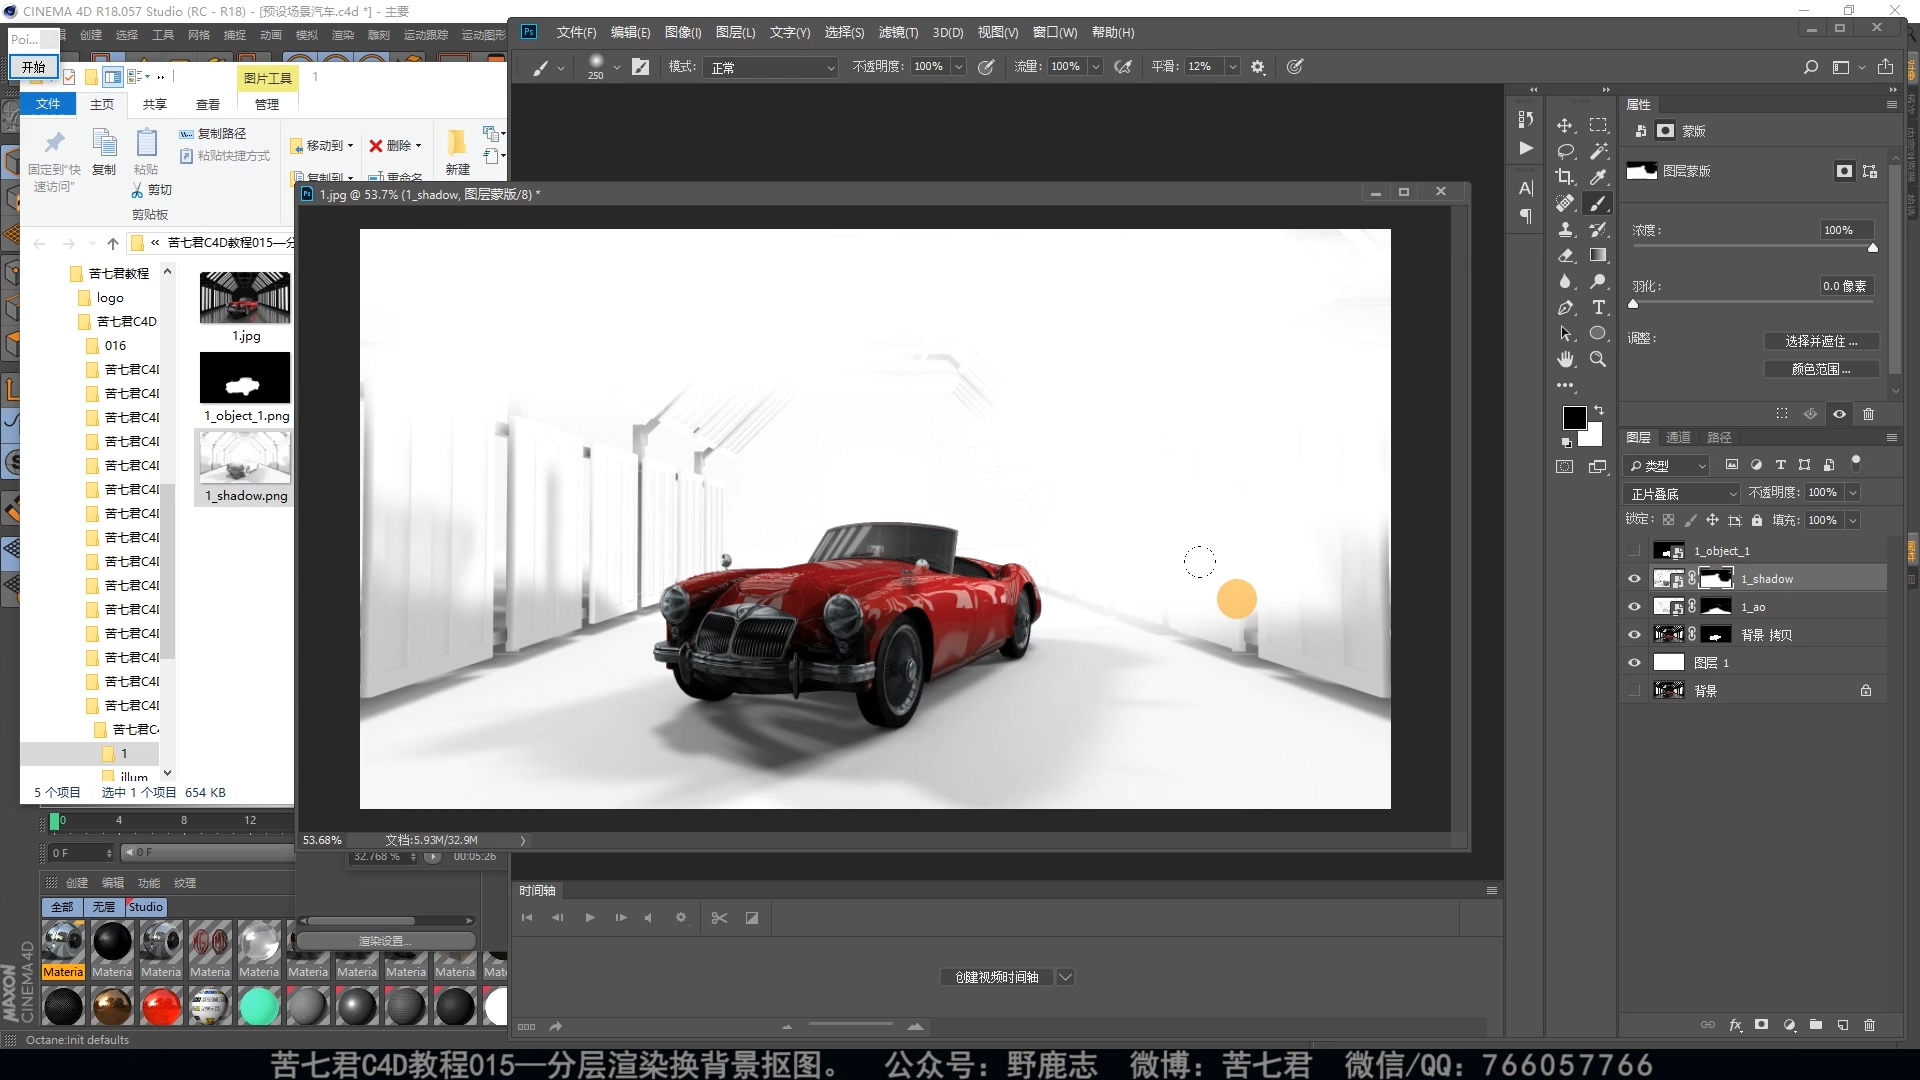Select the Lasso tool
Viewport: 1920px width, 1080px height.
[x=1565, y=151]
